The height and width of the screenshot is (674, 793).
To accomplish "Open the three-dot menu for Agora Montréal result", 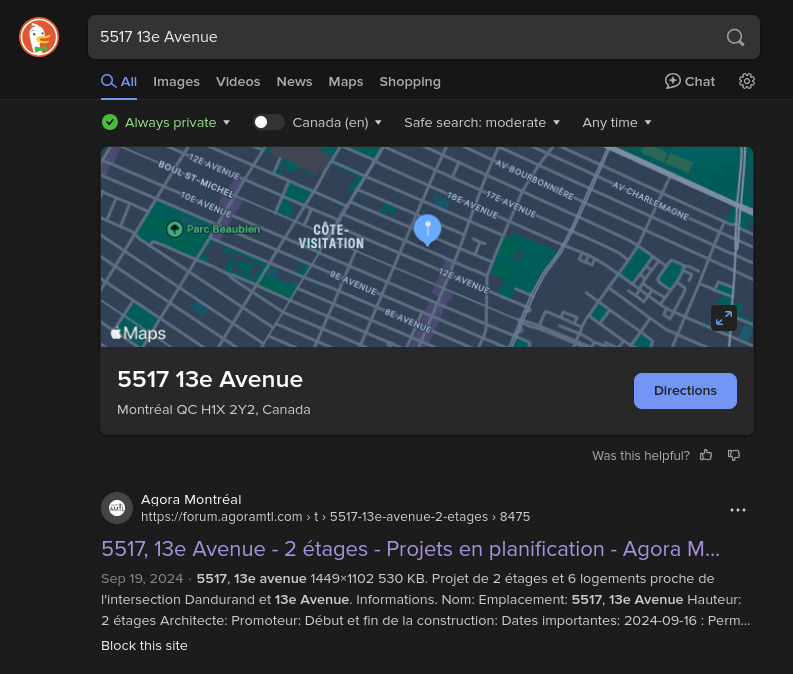I will click(737, 510).
